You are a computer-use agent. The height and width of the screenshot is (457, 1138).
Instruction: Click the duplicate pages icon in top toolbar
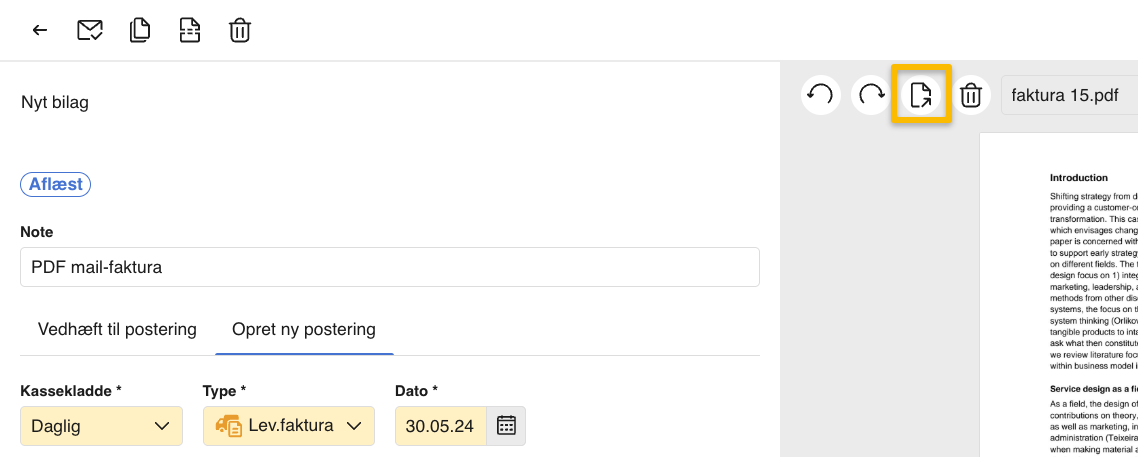click(x=140, y=30)
